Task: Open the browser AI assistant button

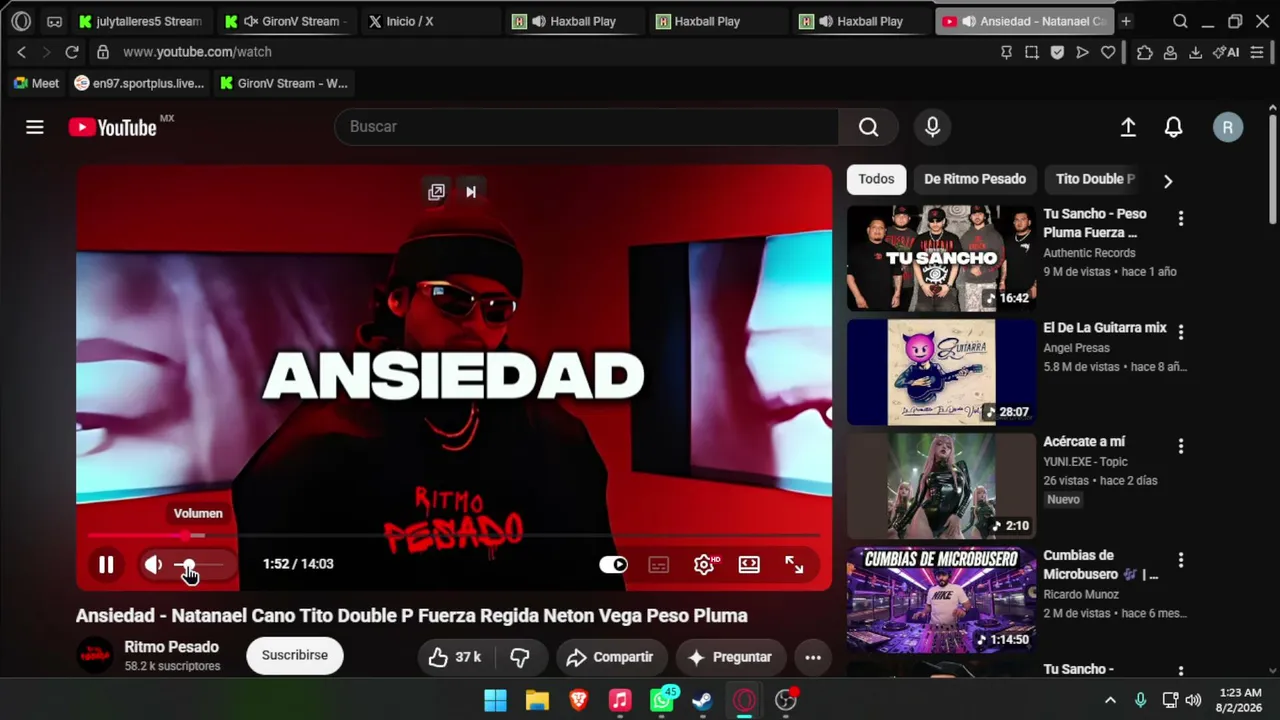Action: coord(1226,52)
